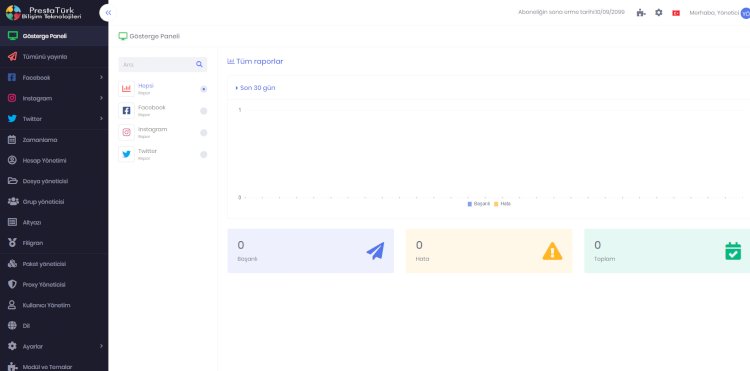The width and height of the screenshot is (750, 371).
Task: Click the PrestaTürk logo
Action: point(44,12)
